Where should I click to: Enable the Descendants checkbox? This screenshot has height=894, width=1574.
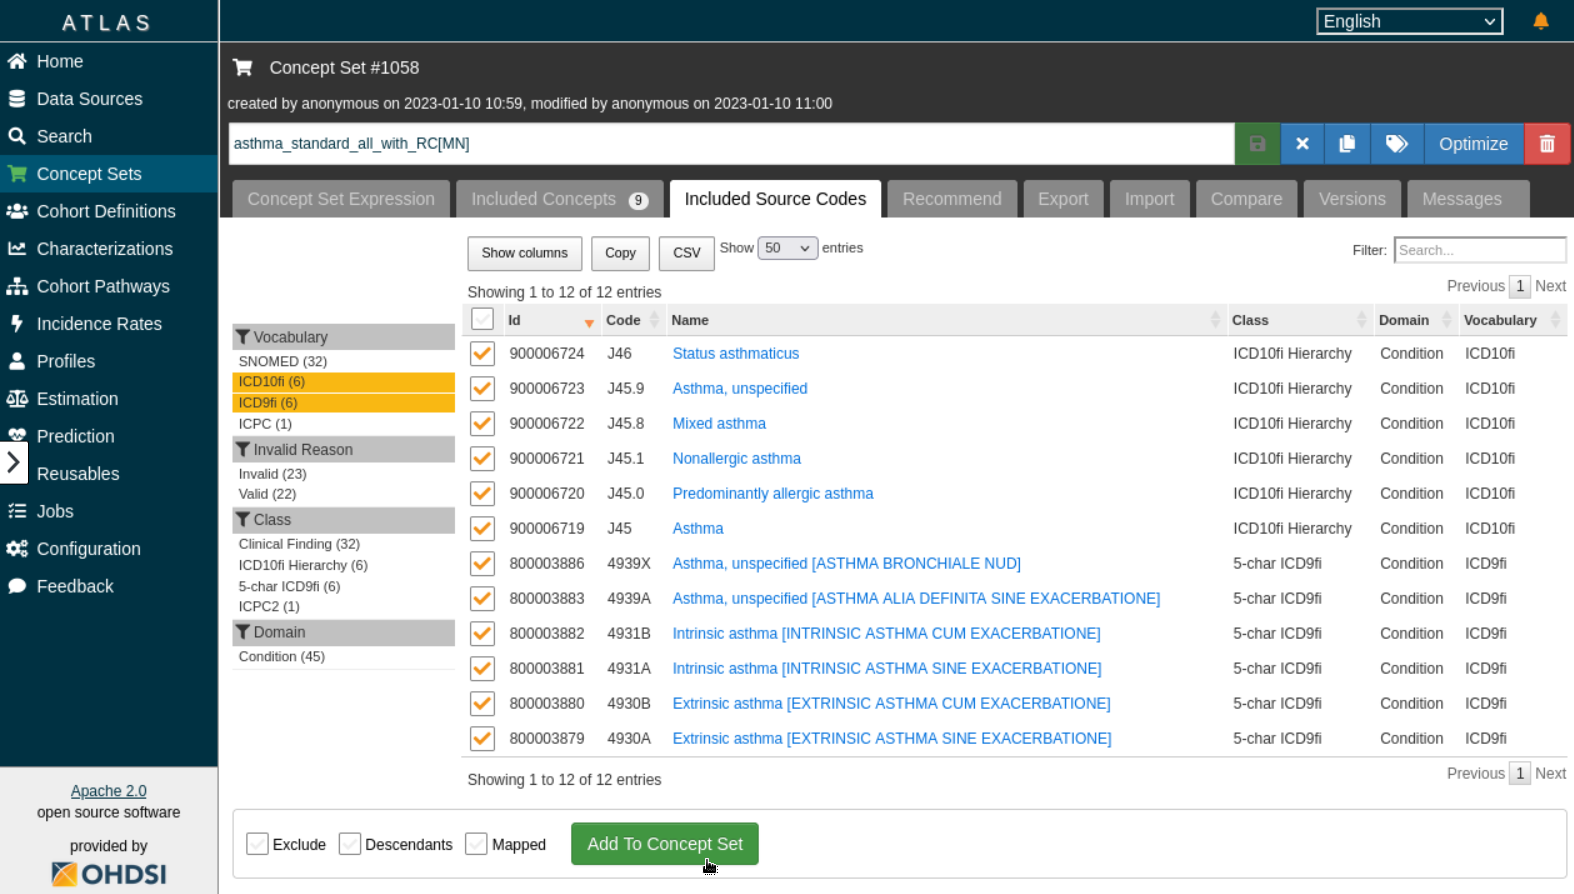pos(350,844)
